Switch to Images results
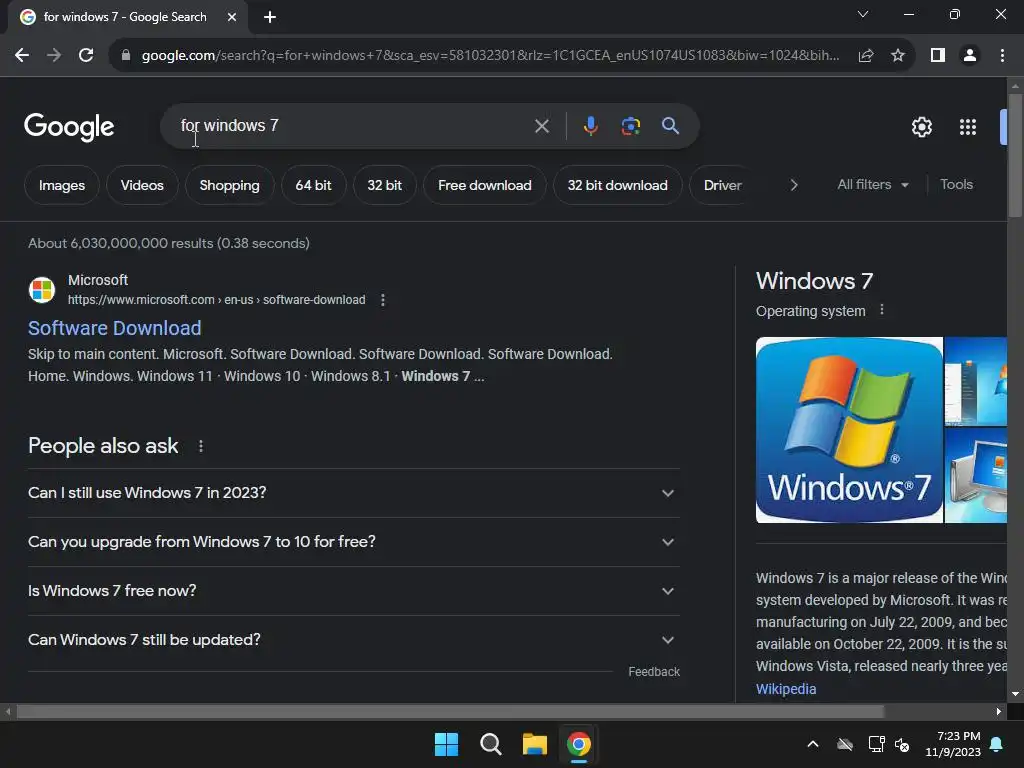The image size is (1024, 768). [61, 185]
